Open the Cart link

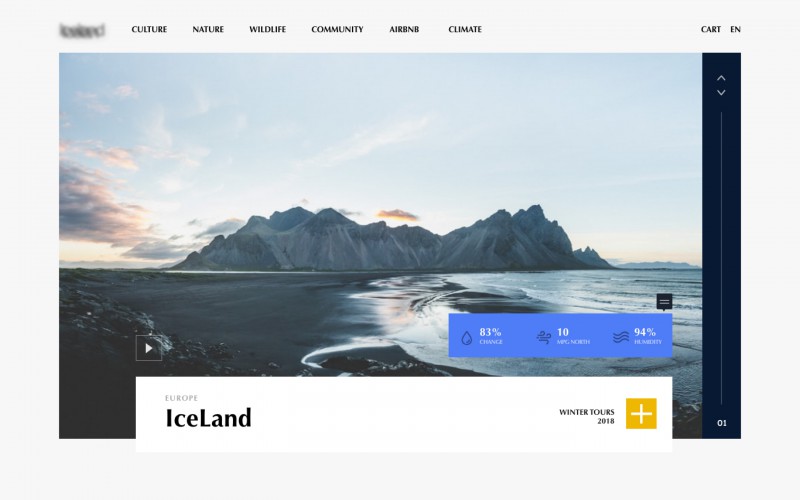[x=711, y=30]
